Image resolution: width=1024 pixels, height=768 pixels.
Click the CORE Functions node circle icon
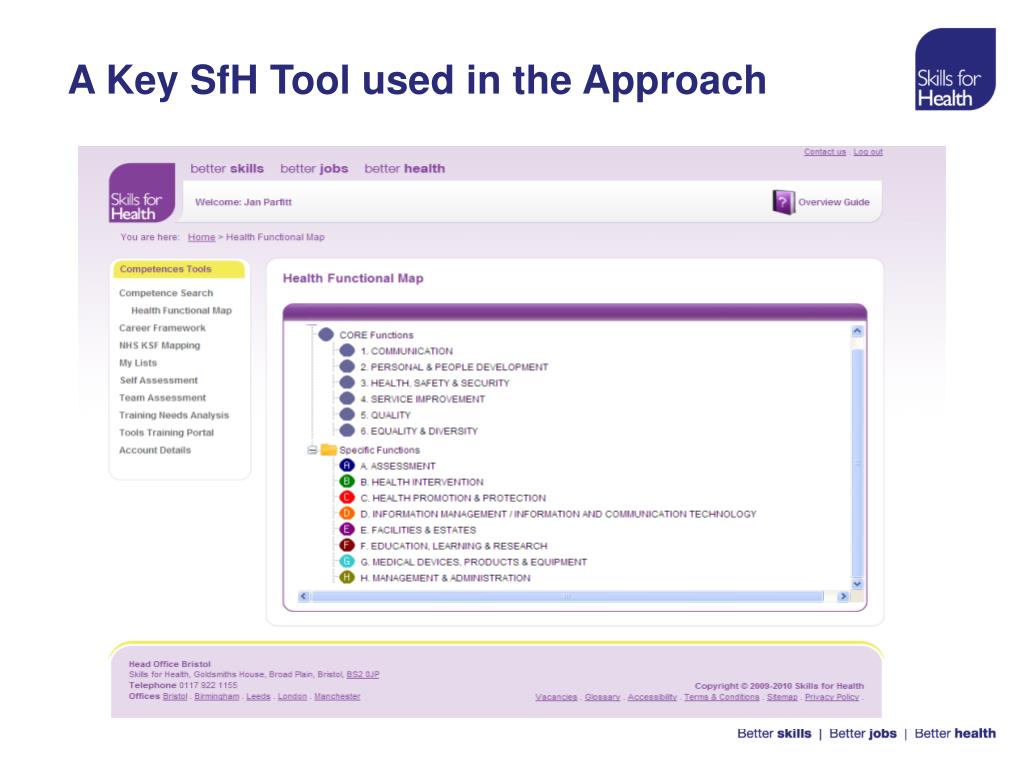pos(326,335)
